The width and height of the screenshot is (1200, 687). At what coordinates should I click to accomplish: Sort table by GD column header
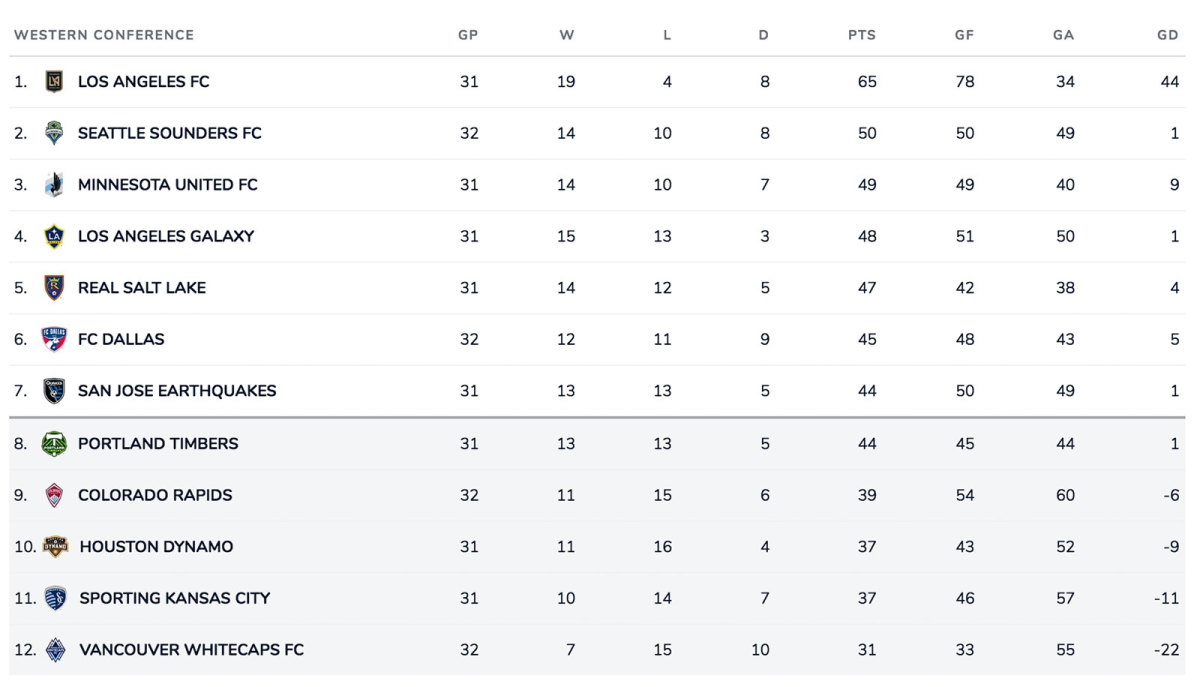click(1168, 35)
